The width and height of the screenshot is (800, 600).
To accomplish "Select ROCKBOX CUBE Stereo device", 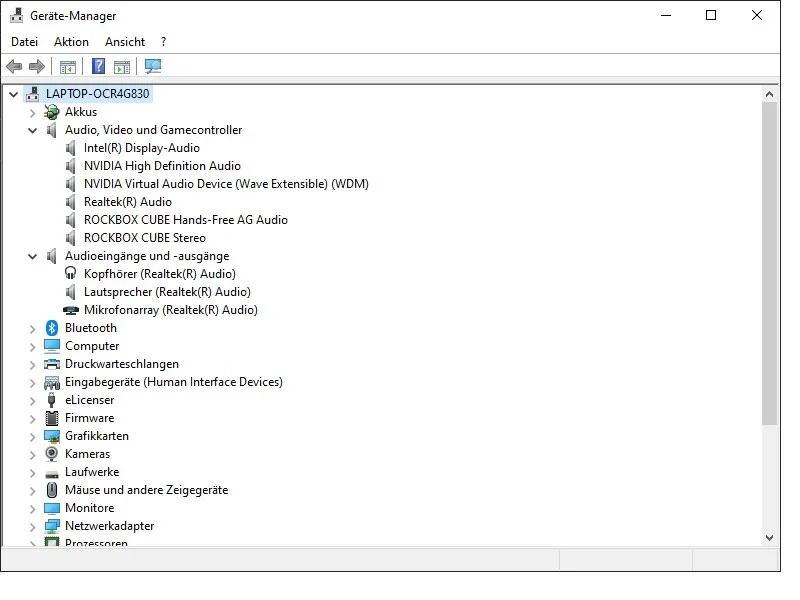I will point(145,238).
